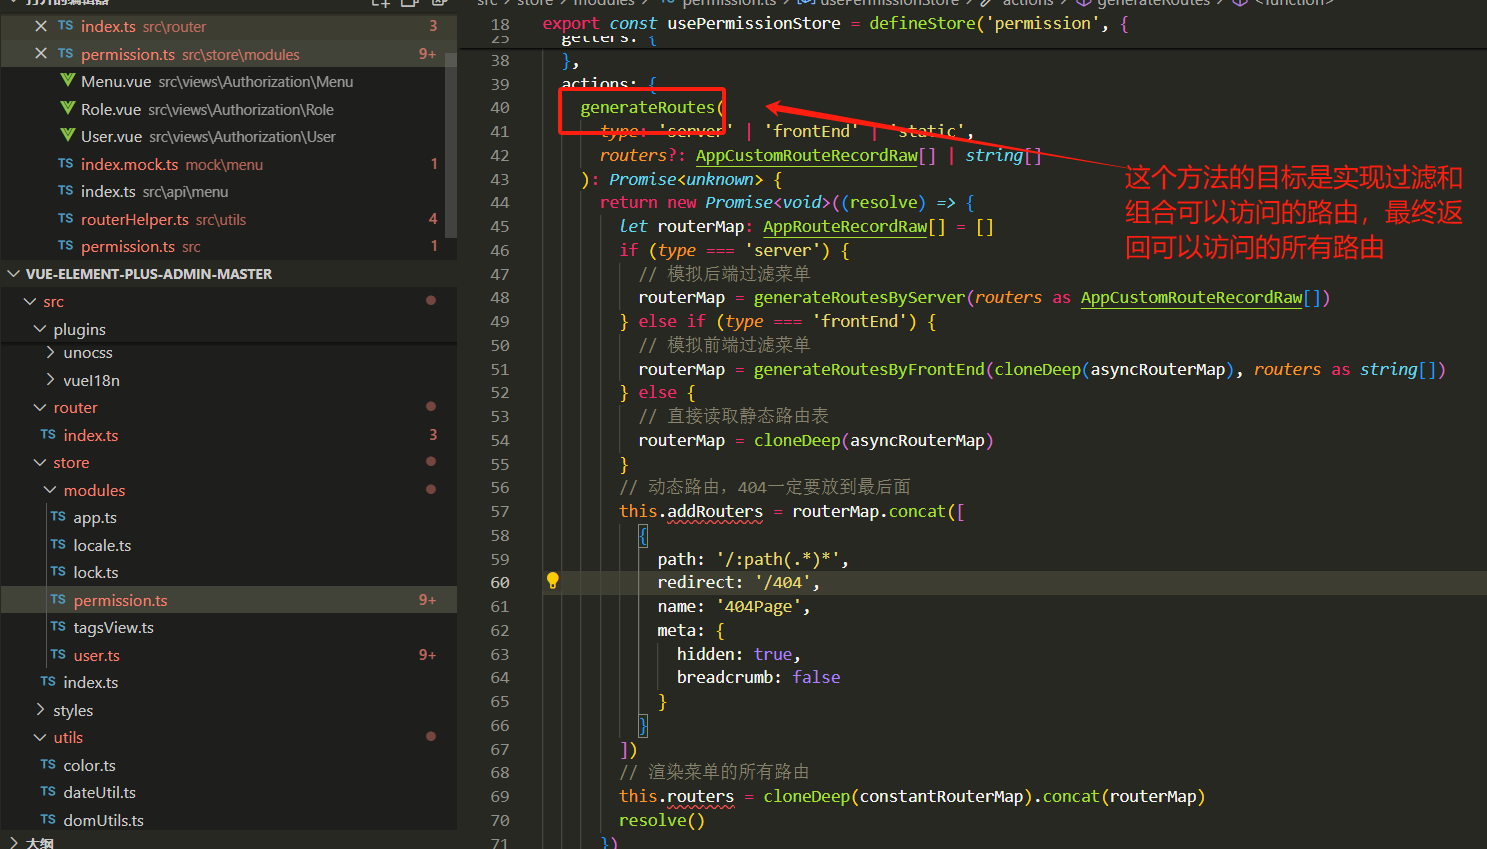Collapse the router folder
Screen dimensions: 1487x849
pyautogui.click(x=40, y=407)
